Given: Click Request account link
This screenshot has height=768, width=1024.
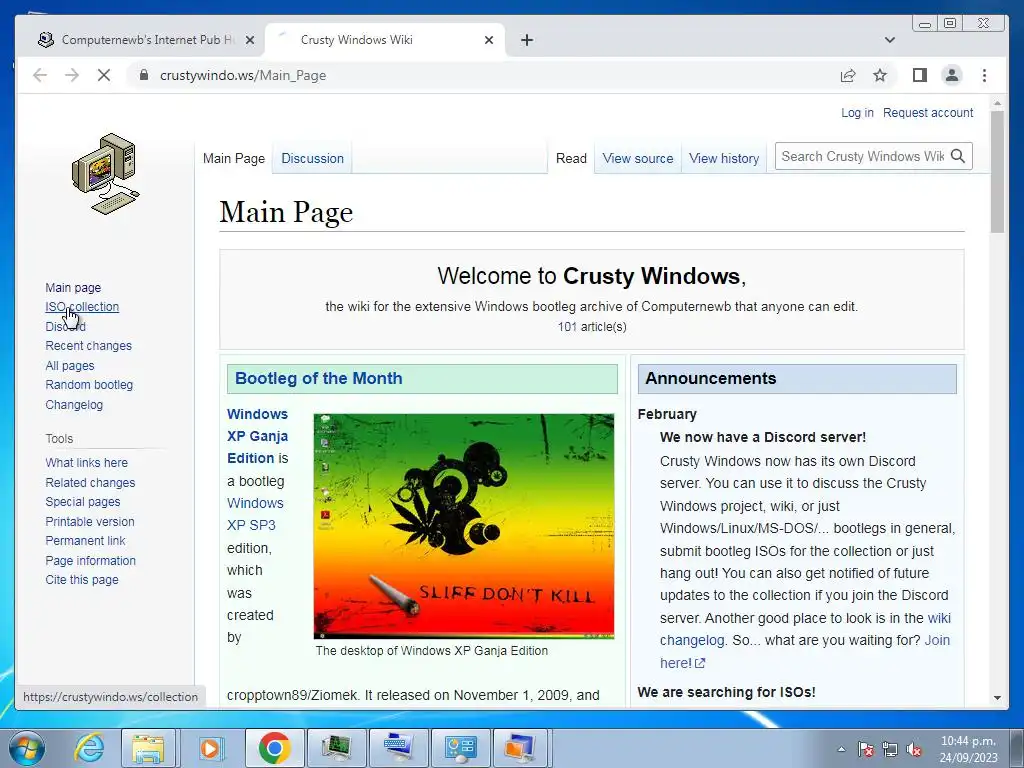Looking at the screenshot, I should click(928, 112).
